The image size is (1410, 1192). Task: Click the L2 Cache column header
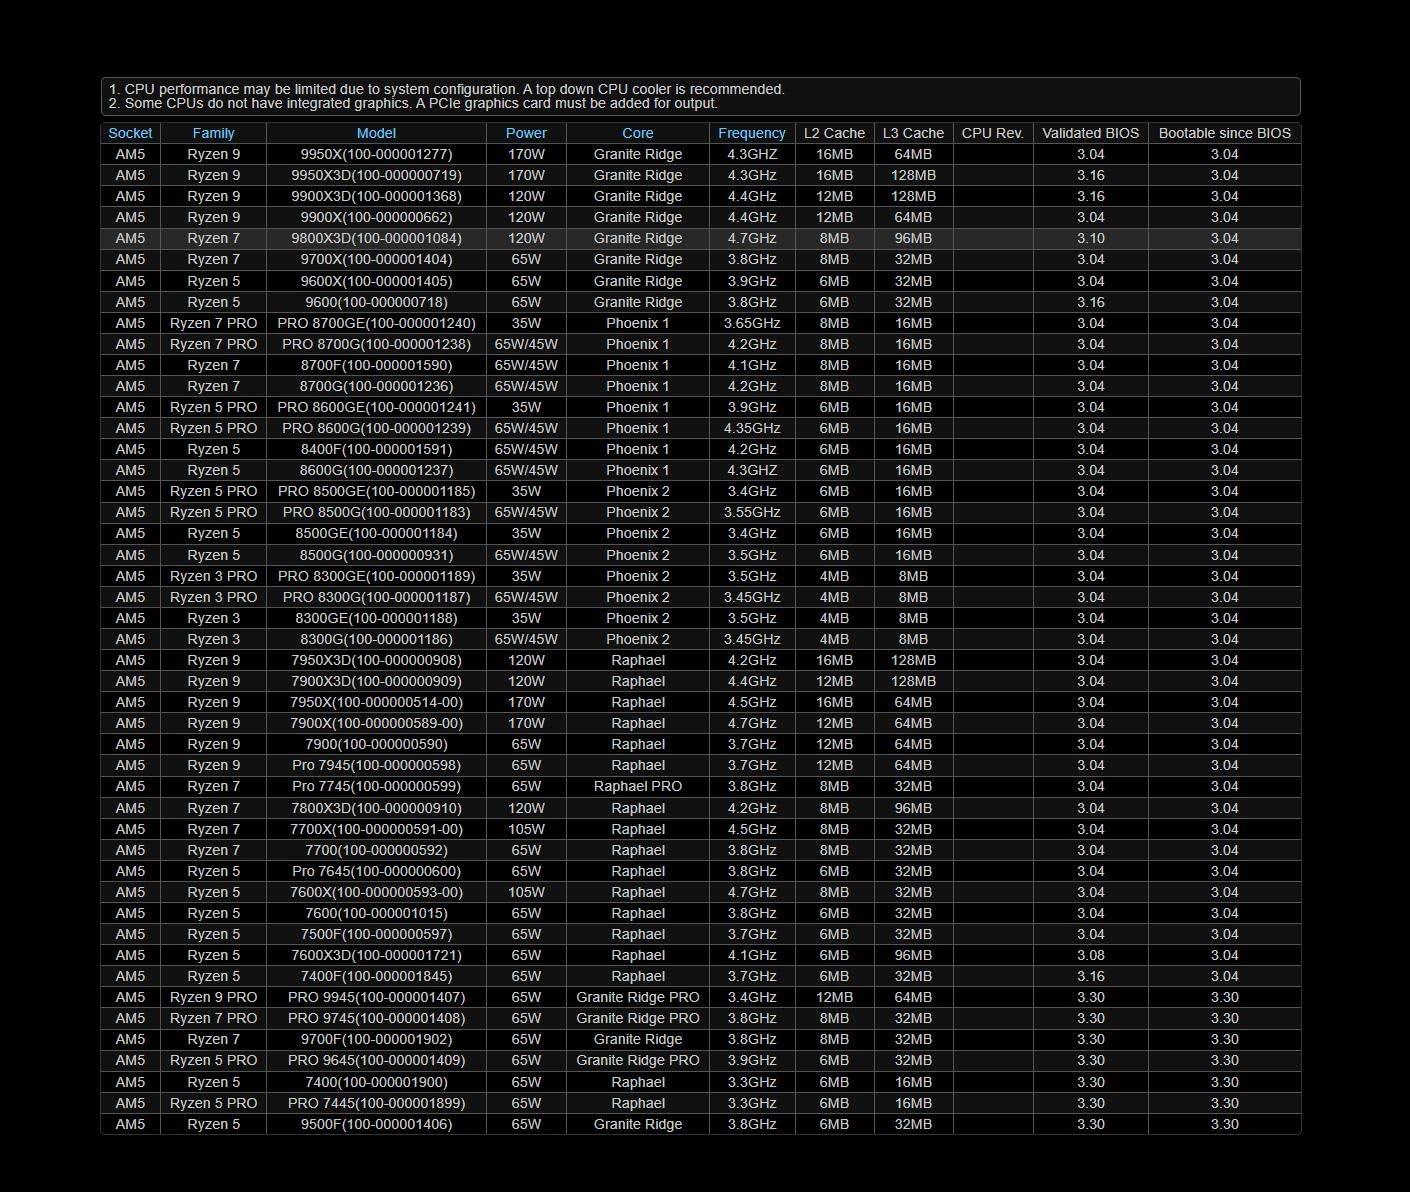tap(834, 133)
